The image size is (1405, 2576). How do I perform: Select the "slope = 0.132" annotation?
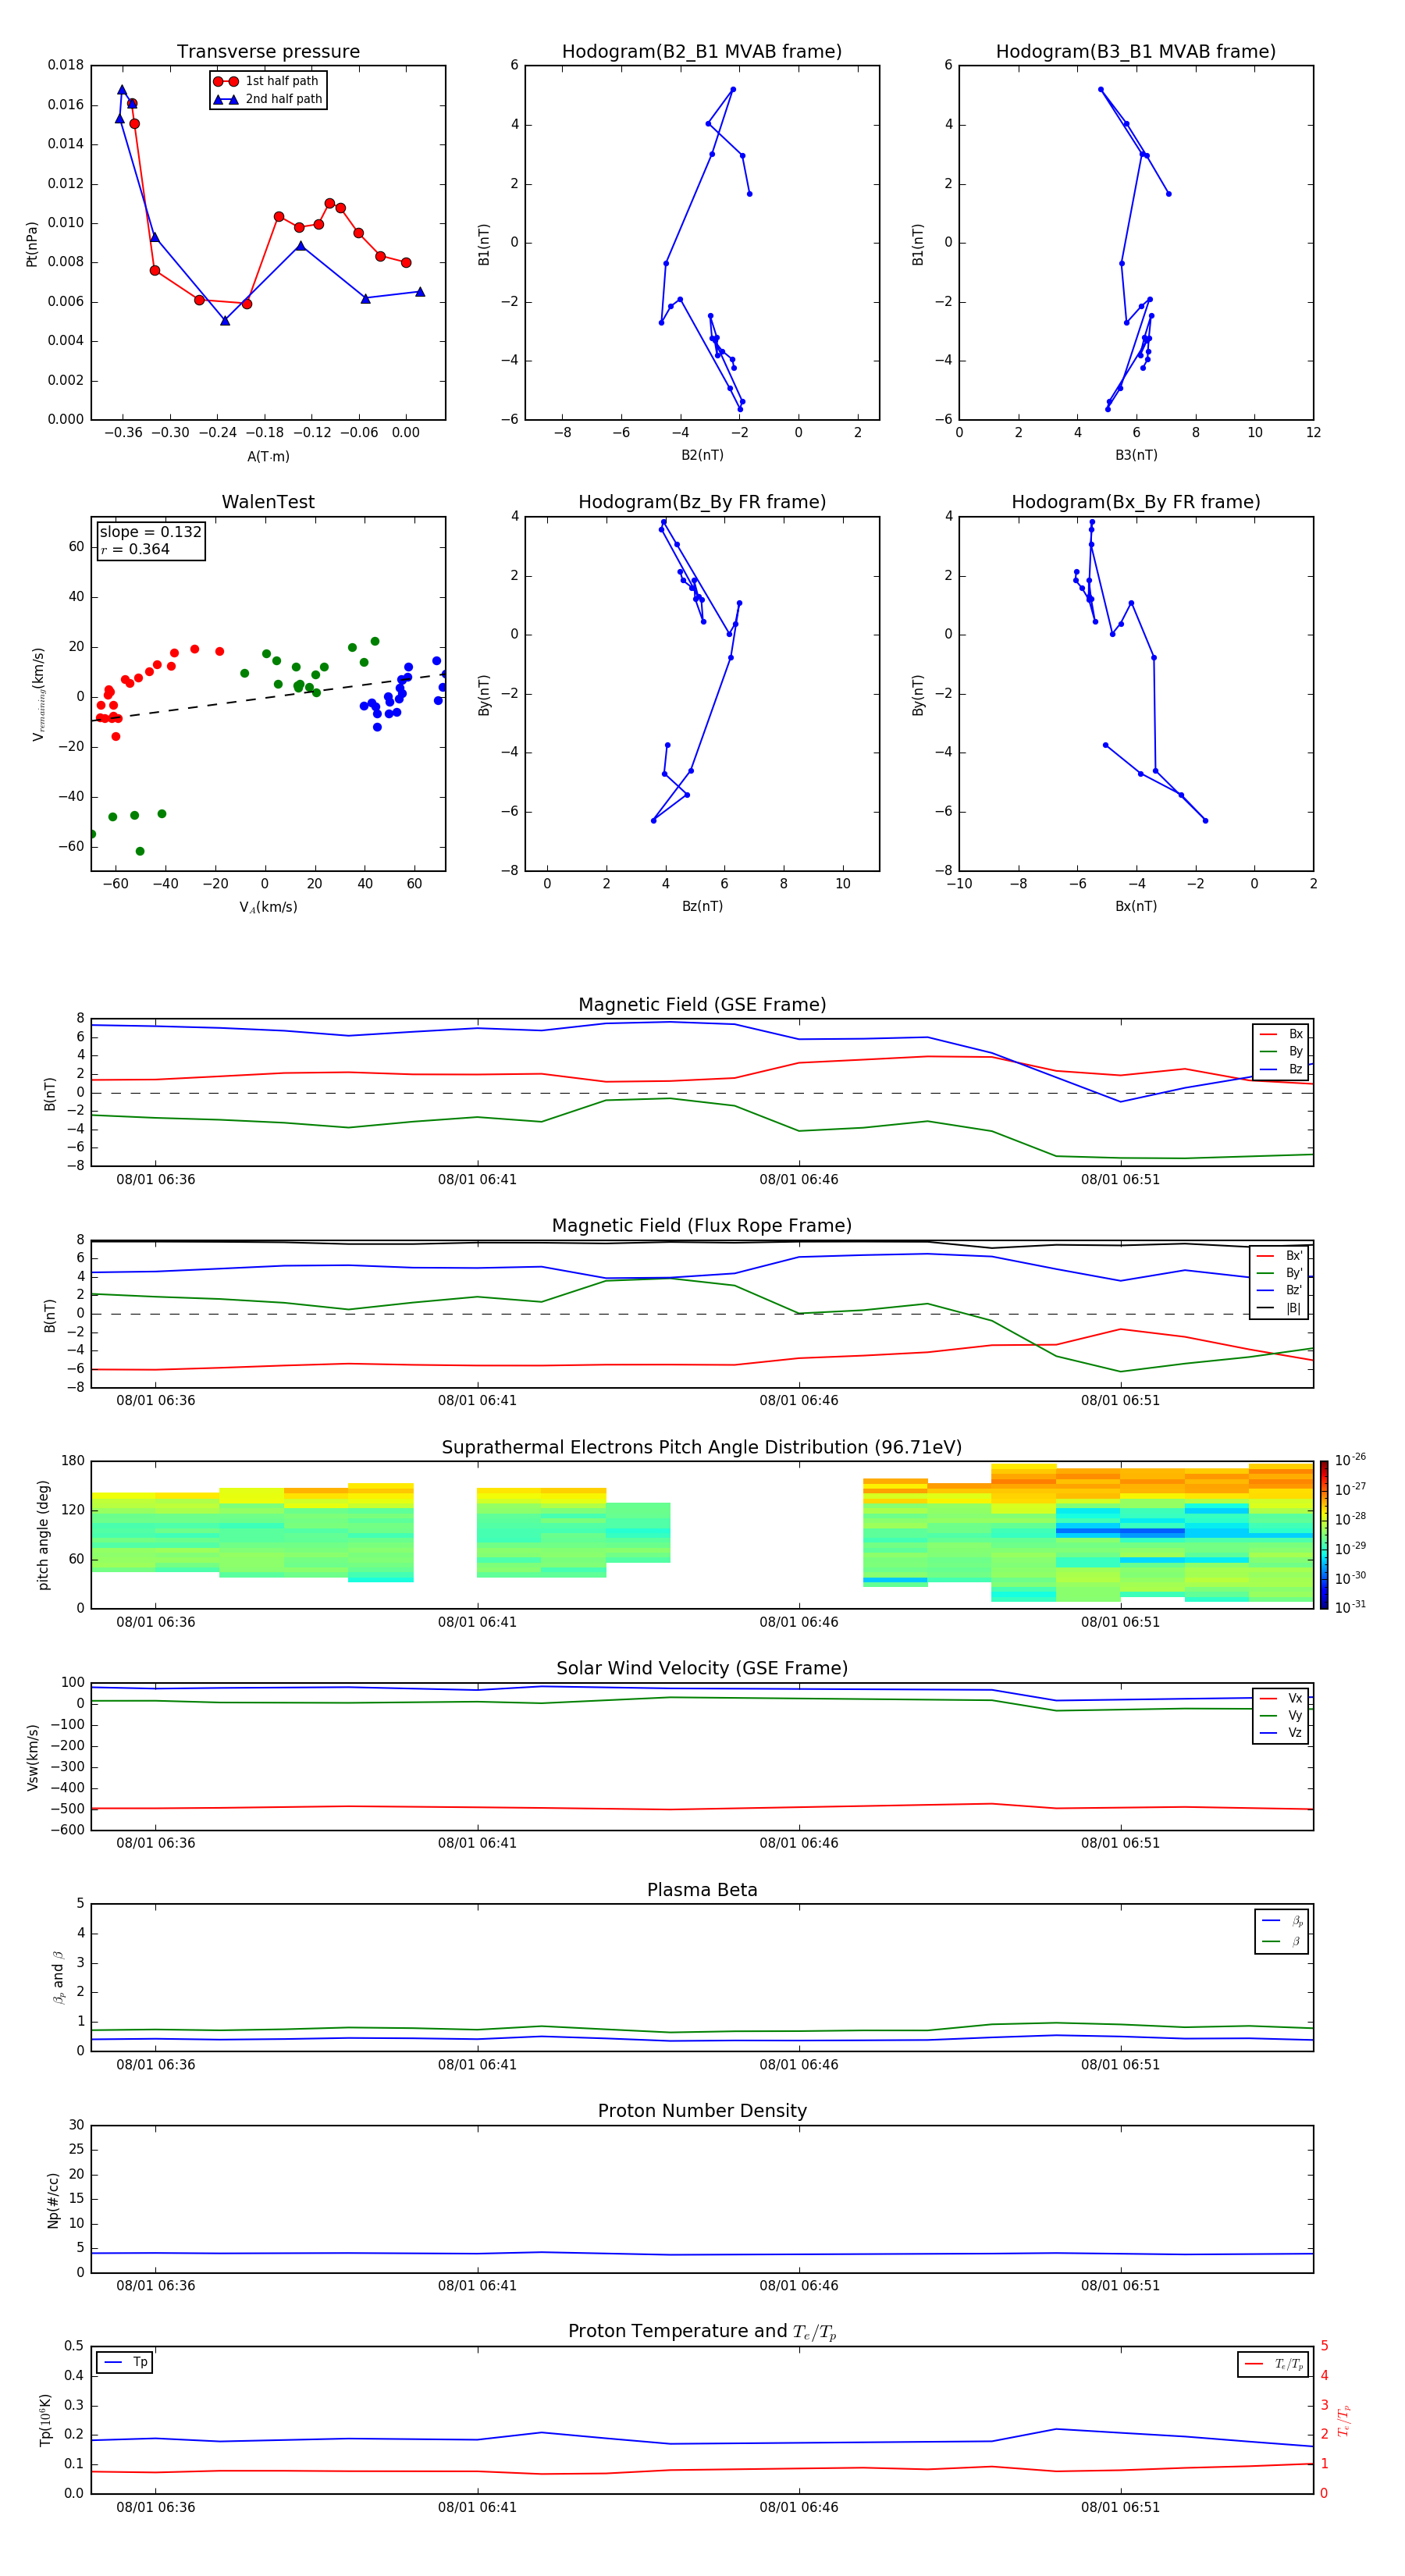pyautogui.click(x=151, y=532)
